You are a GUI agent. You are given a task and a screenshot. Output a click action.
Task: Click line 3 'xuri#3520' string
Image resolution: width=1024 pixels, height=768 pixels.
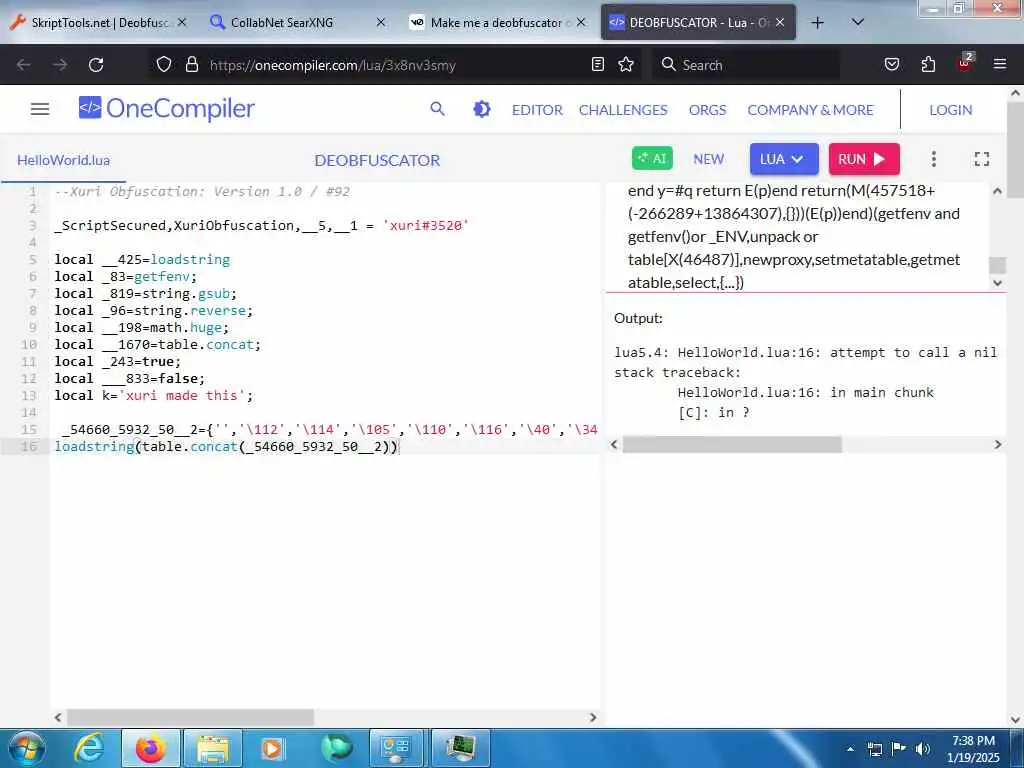tap(426, 226)
